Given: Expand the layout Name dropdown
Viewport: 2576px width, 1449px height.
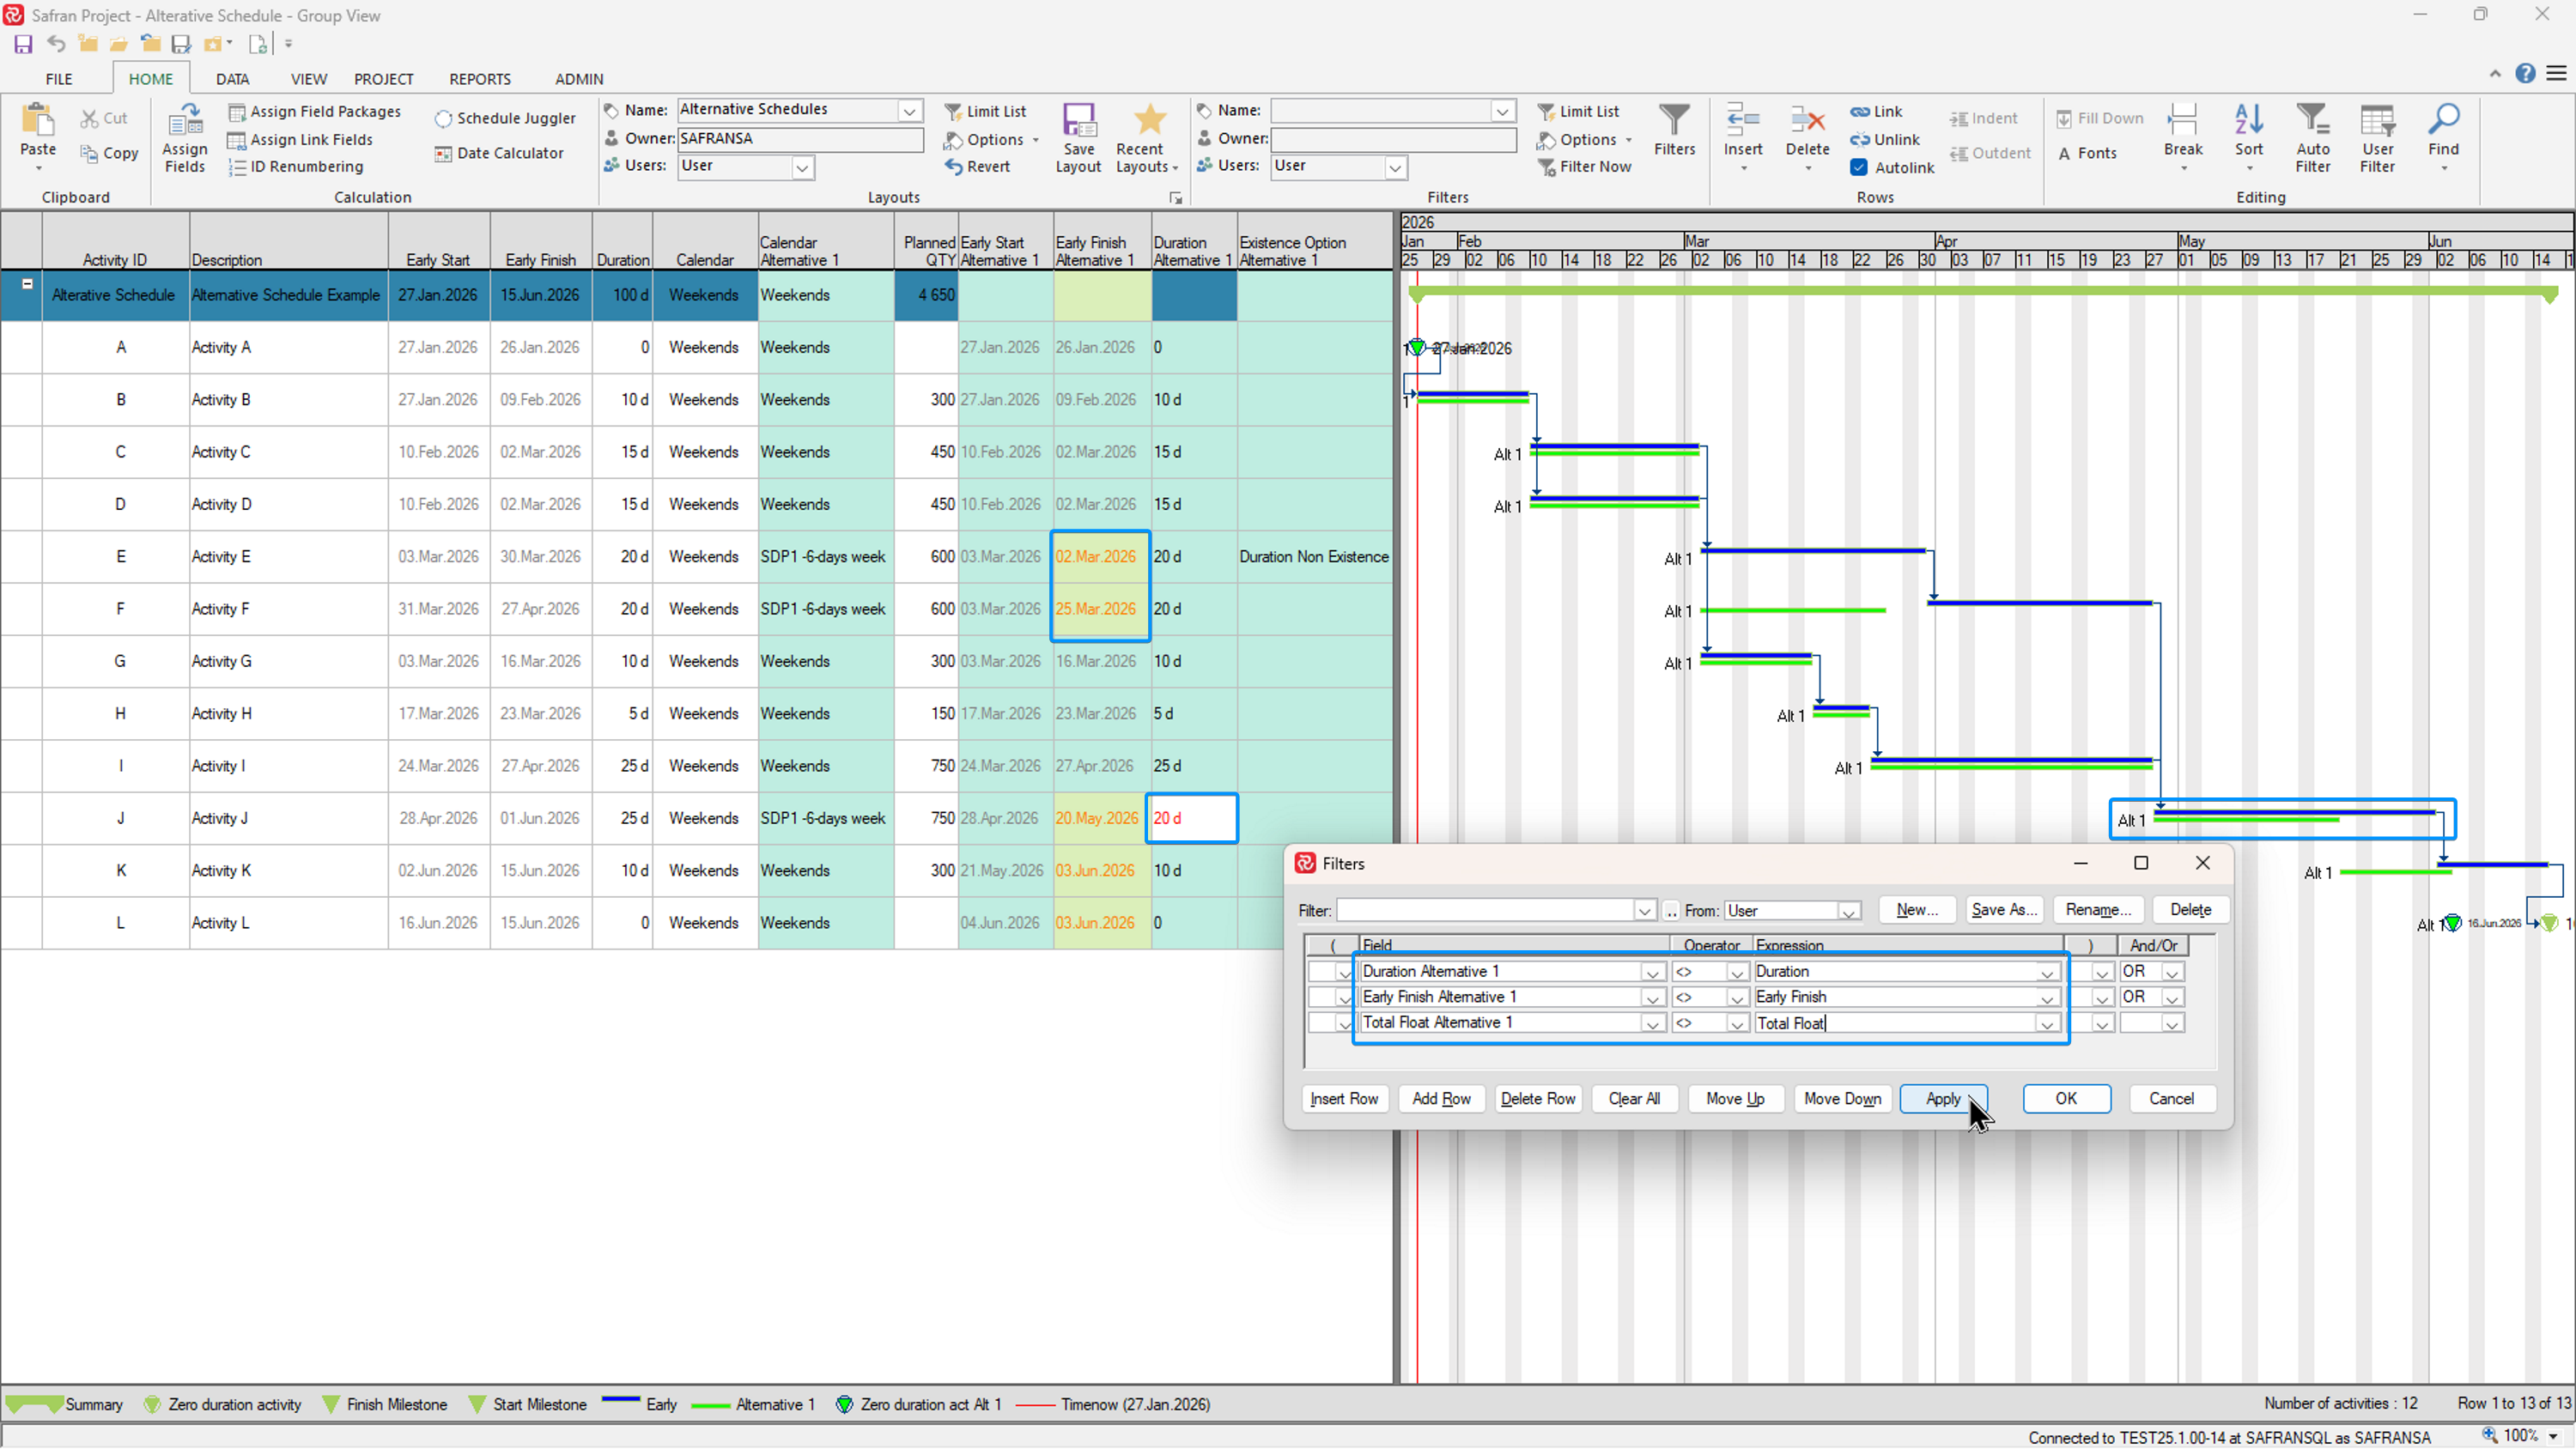Looking at the screenshot, I should (x=909, y=110).
